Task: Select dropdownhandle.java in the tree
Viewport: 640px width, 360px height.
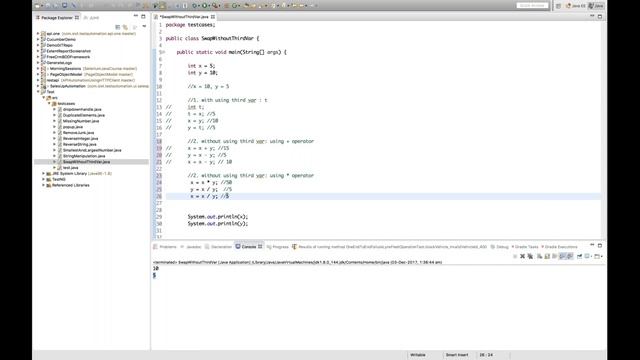Action: (82, 109)
